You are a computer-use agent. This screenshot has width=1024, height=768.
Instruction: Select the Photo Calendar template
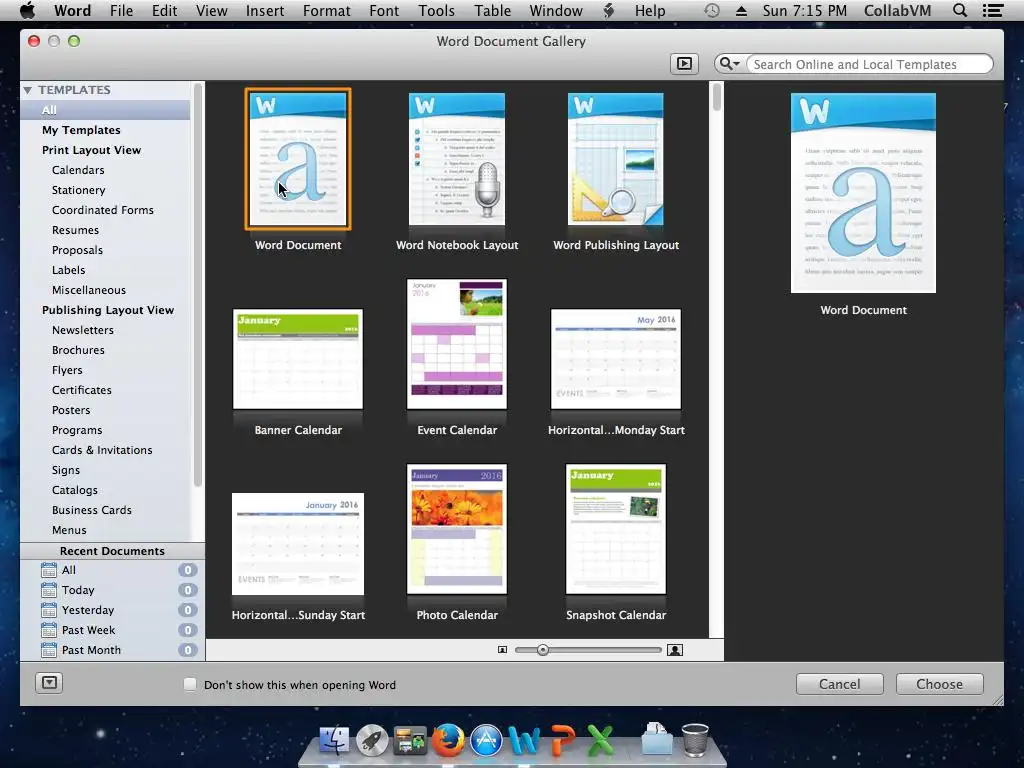456,529
